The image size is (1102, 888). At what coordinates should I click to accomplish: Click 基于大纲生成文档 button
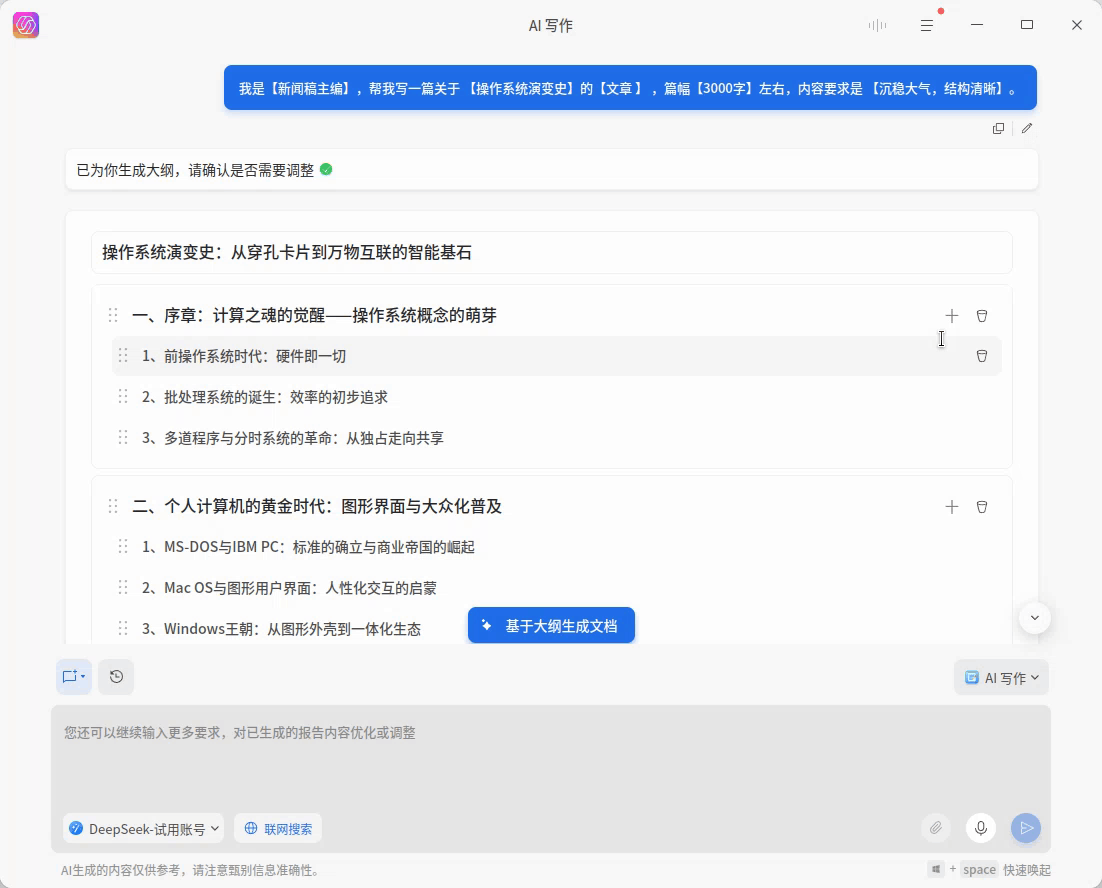pos(551,625)
